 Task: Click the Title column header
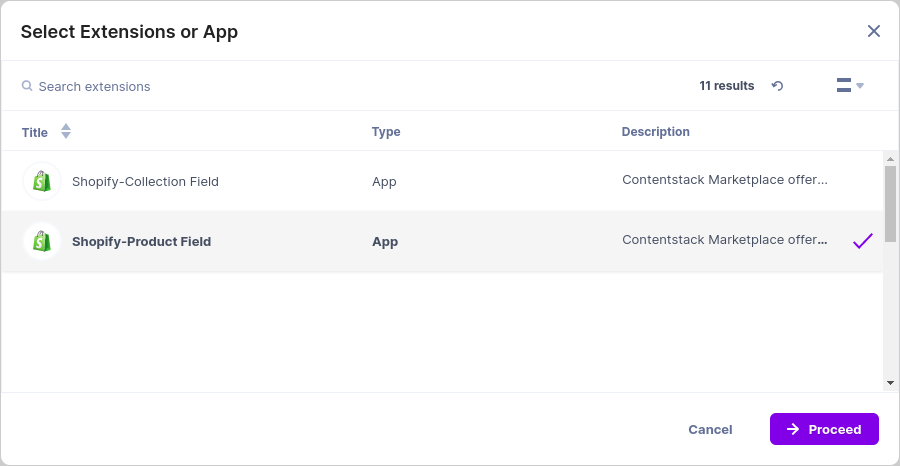pos(34,133)
